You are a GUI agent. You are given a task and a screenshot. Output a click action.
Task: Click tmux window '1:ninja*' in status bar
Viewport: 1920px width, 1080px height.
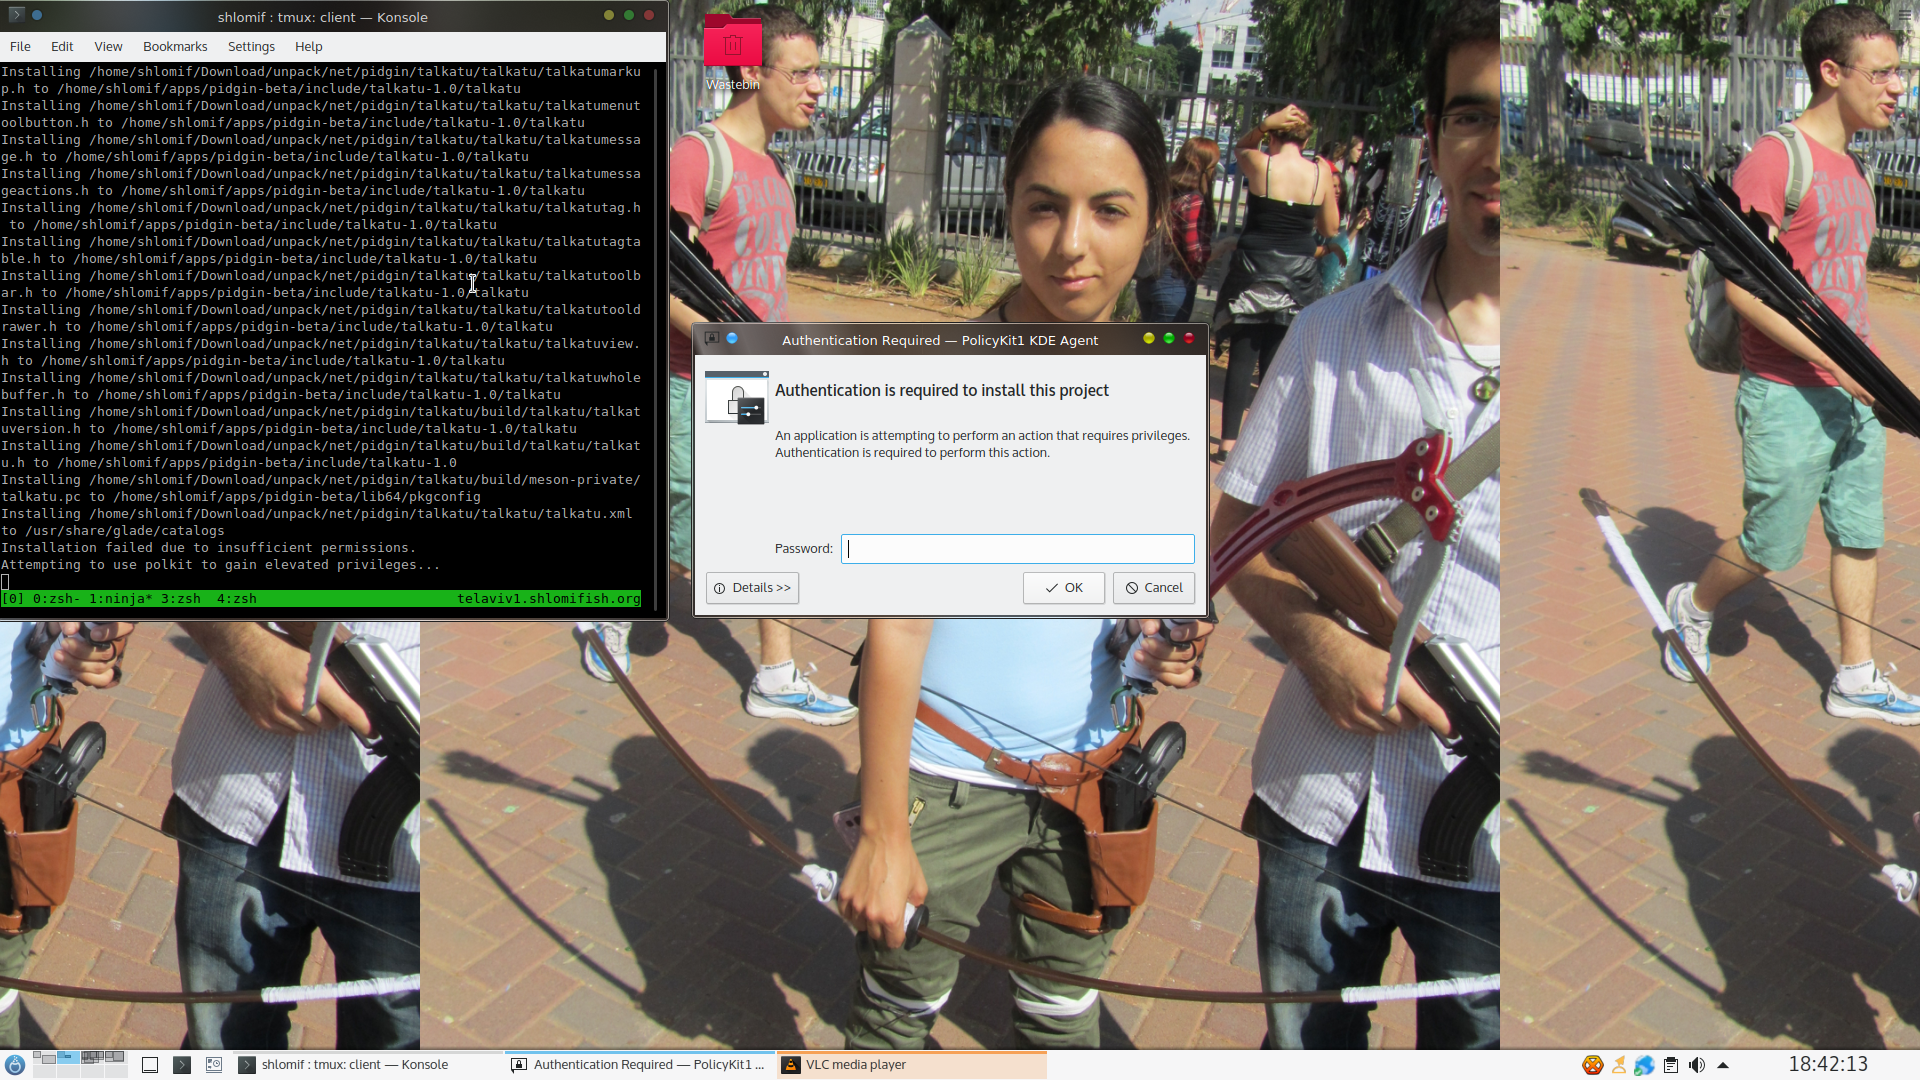pyautogui.click(x=121, y=599)
